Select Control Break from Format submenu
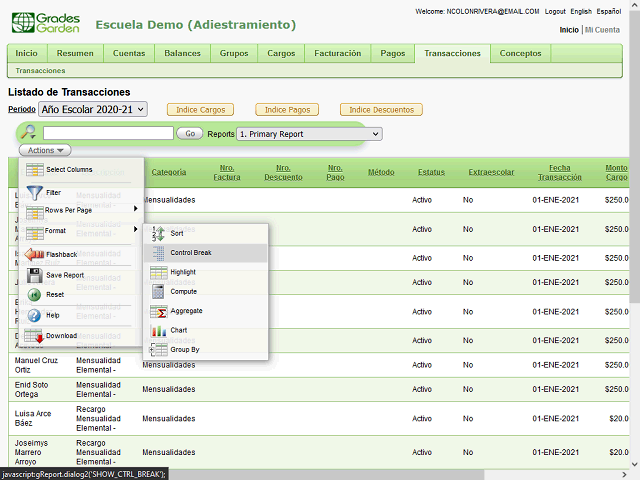Viewport: 640px width, 480px height. click(x=190, y=253)
